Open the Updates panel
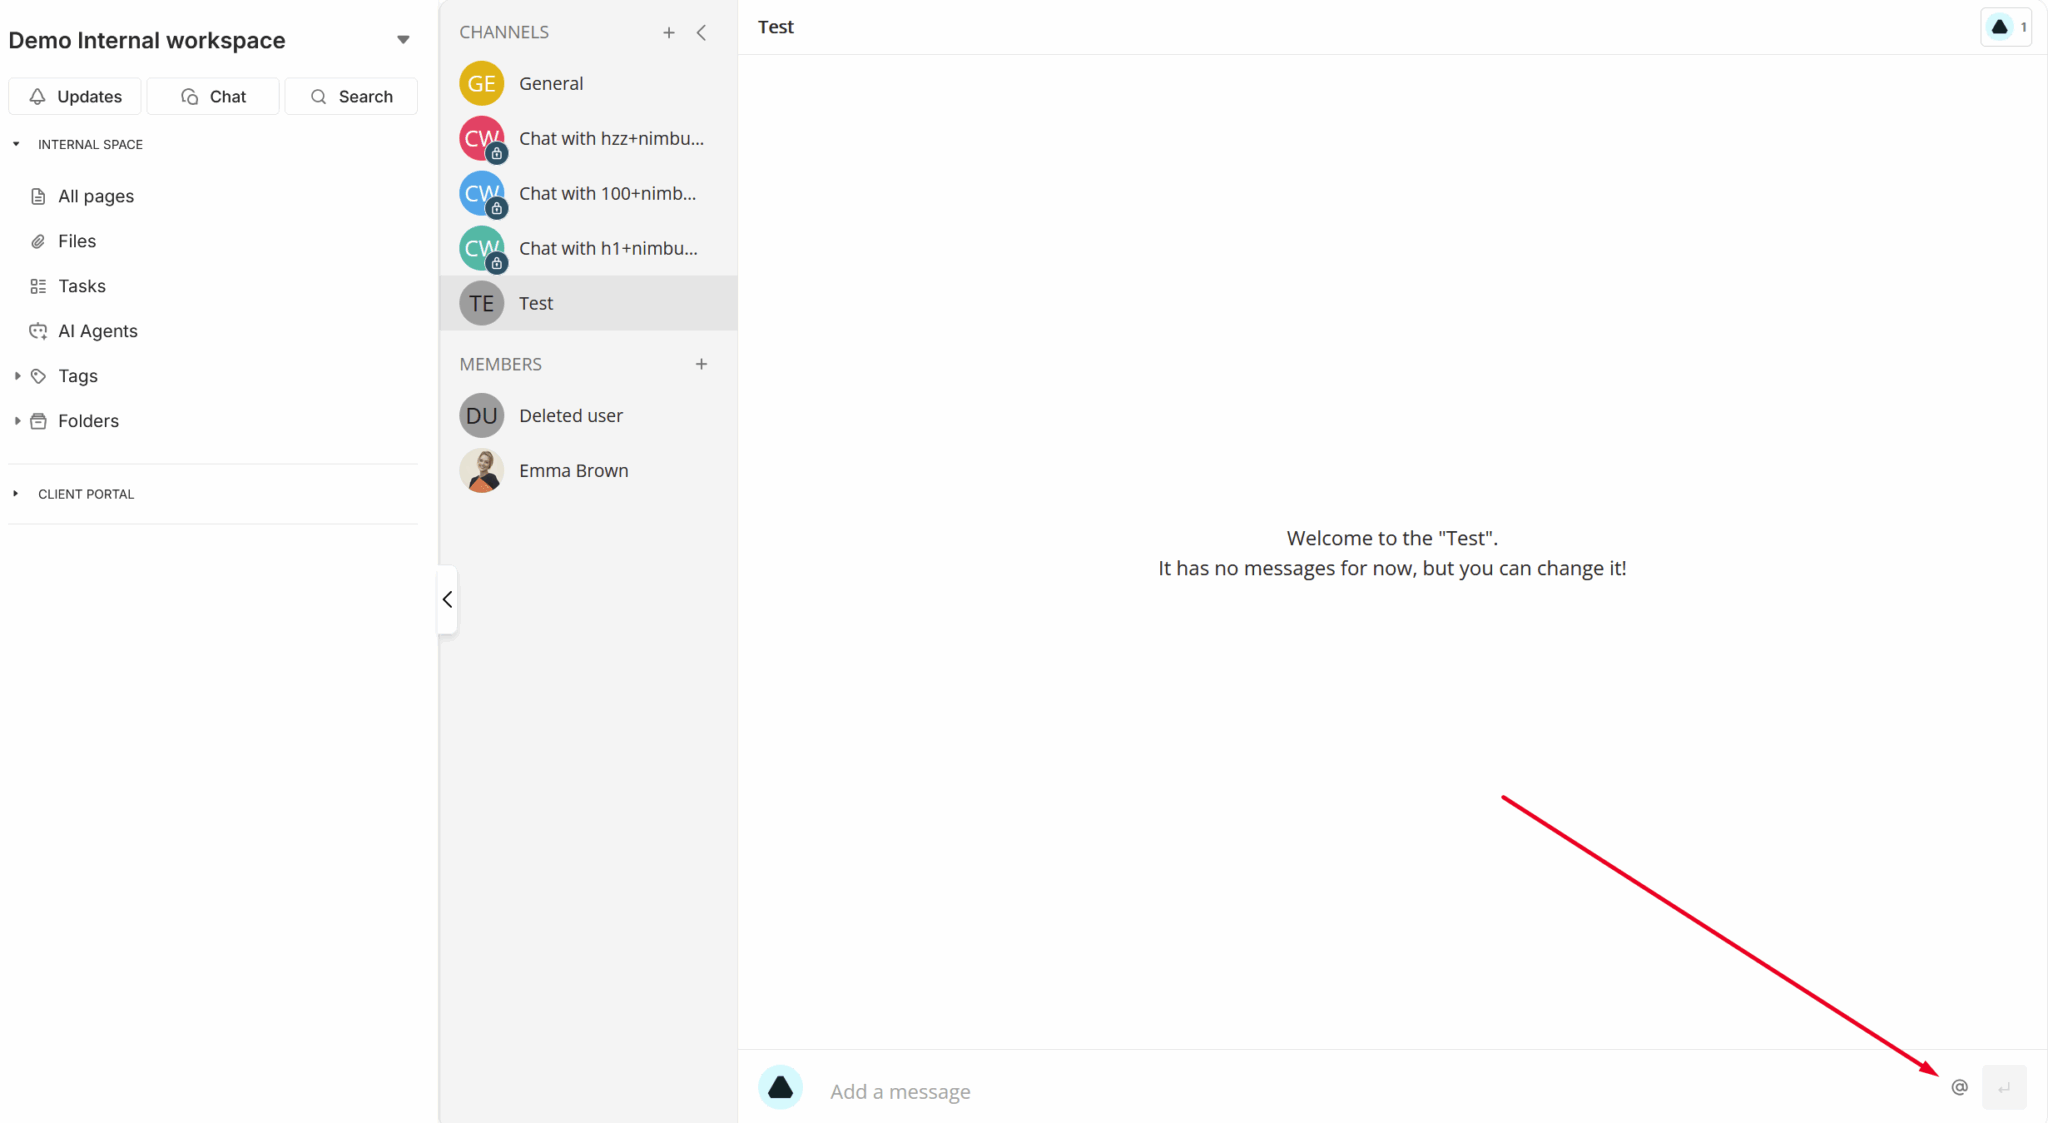2048x1123 pixels. (74, 96)
